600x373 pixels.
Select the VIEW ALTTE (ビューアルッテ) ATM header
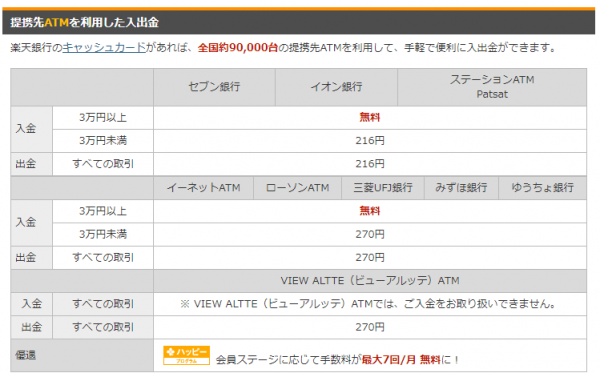coord(370,281)
